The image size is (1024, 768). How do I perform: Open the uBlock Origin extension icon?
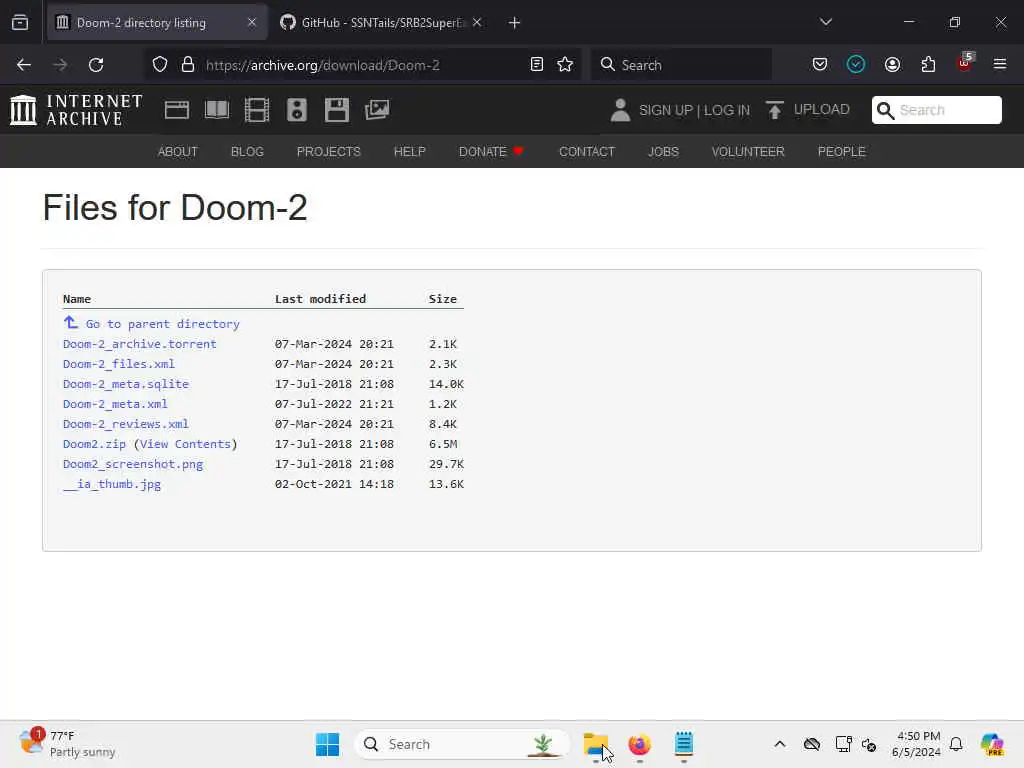pyautogui.click(x=965, y=63)
